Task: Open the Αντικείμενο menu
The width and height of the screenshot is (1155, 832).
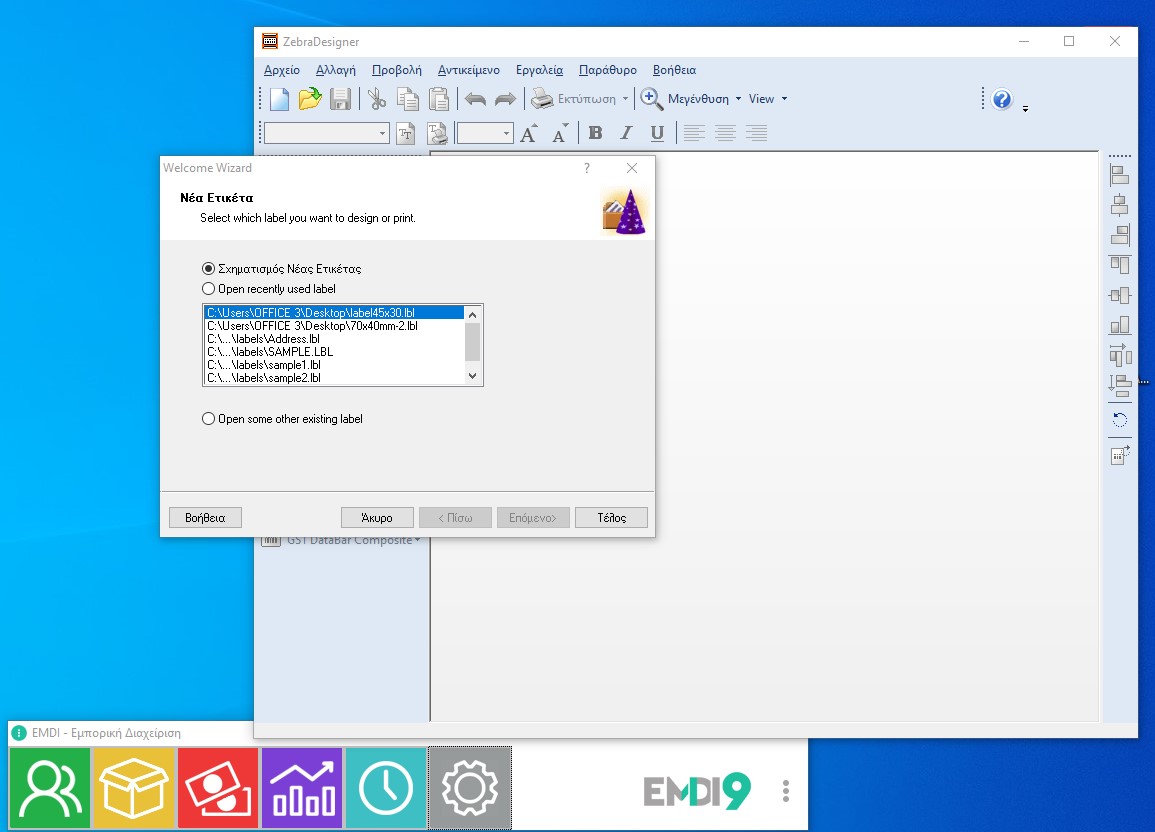Action: [468, 70]
